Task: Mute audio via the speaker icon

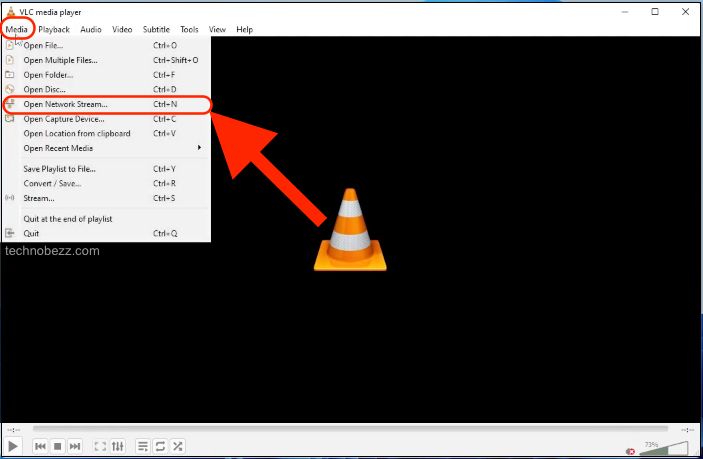Action: (x=630, y=451)
